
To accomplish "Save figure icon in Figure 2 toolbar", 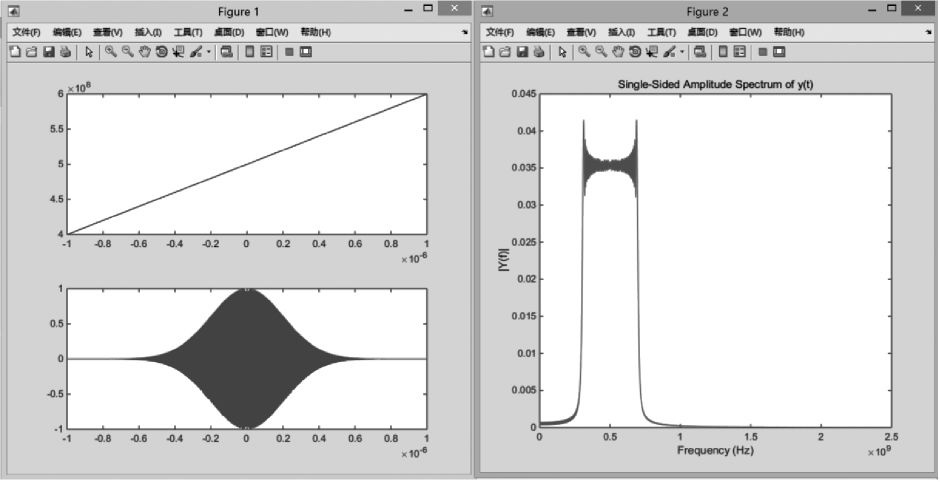I will [x=522, y=52].
